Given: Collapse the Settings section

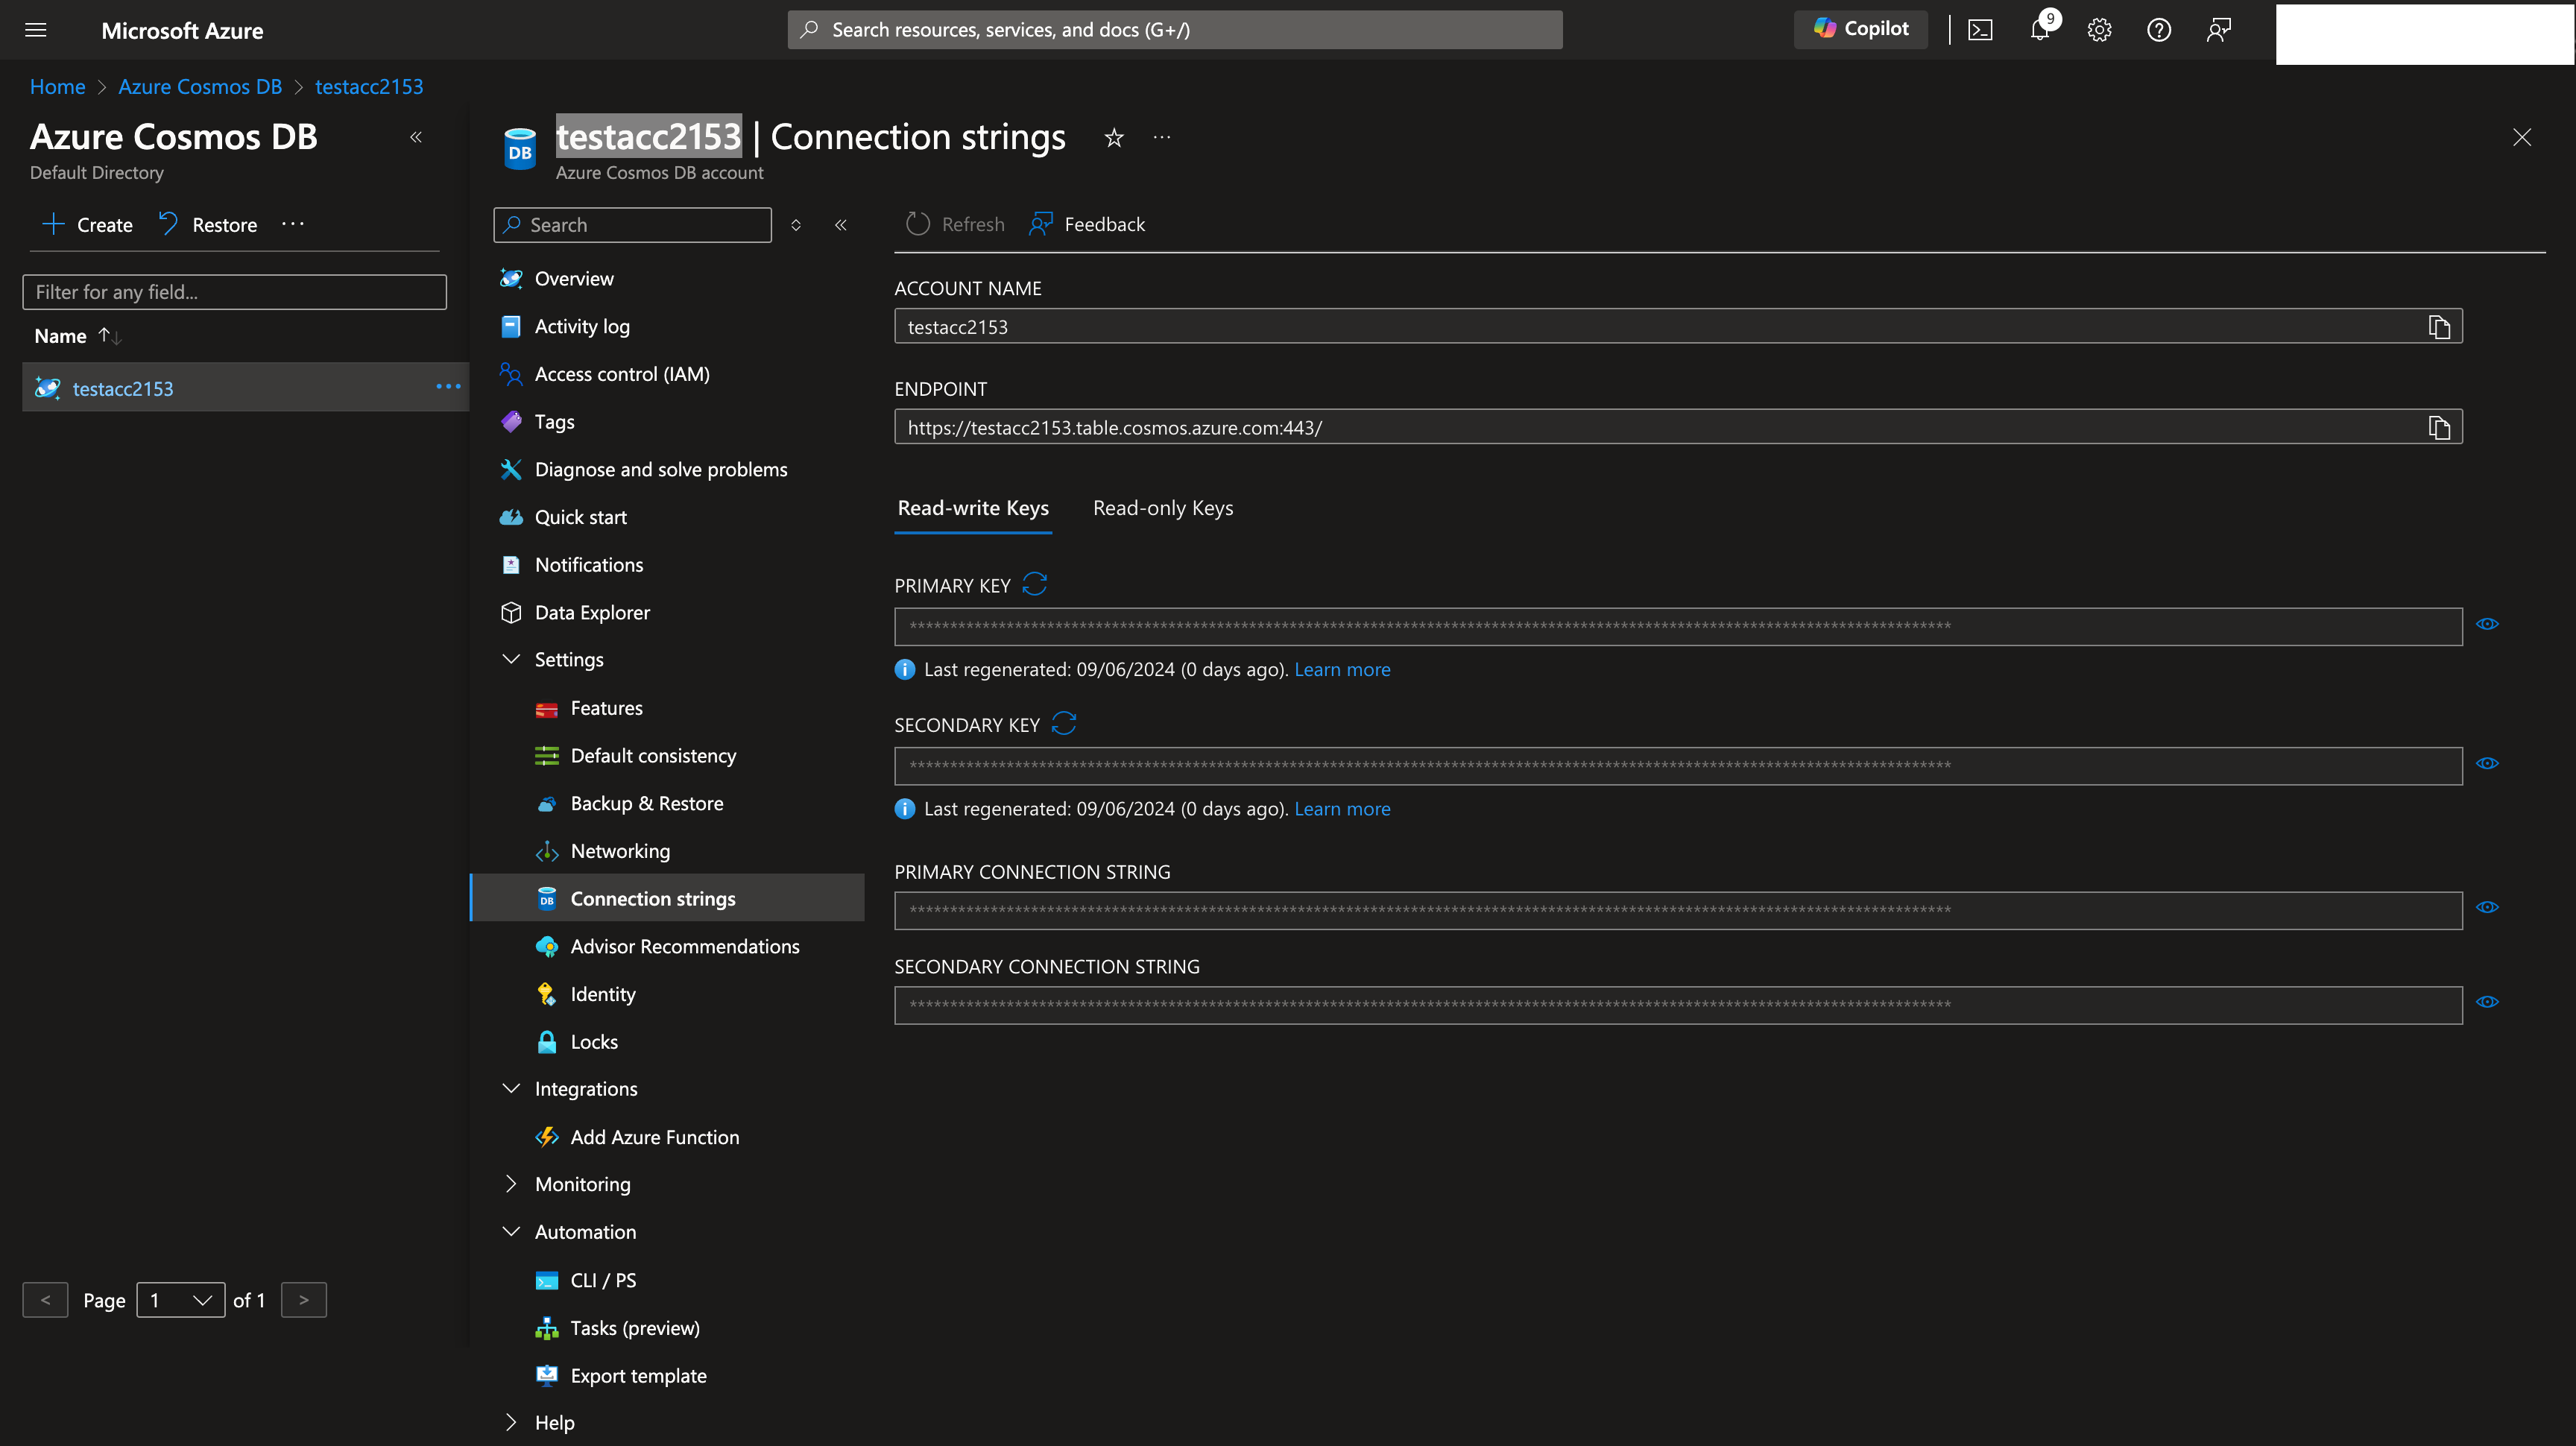Looking at the screenshot, I should tap(511, 659).
